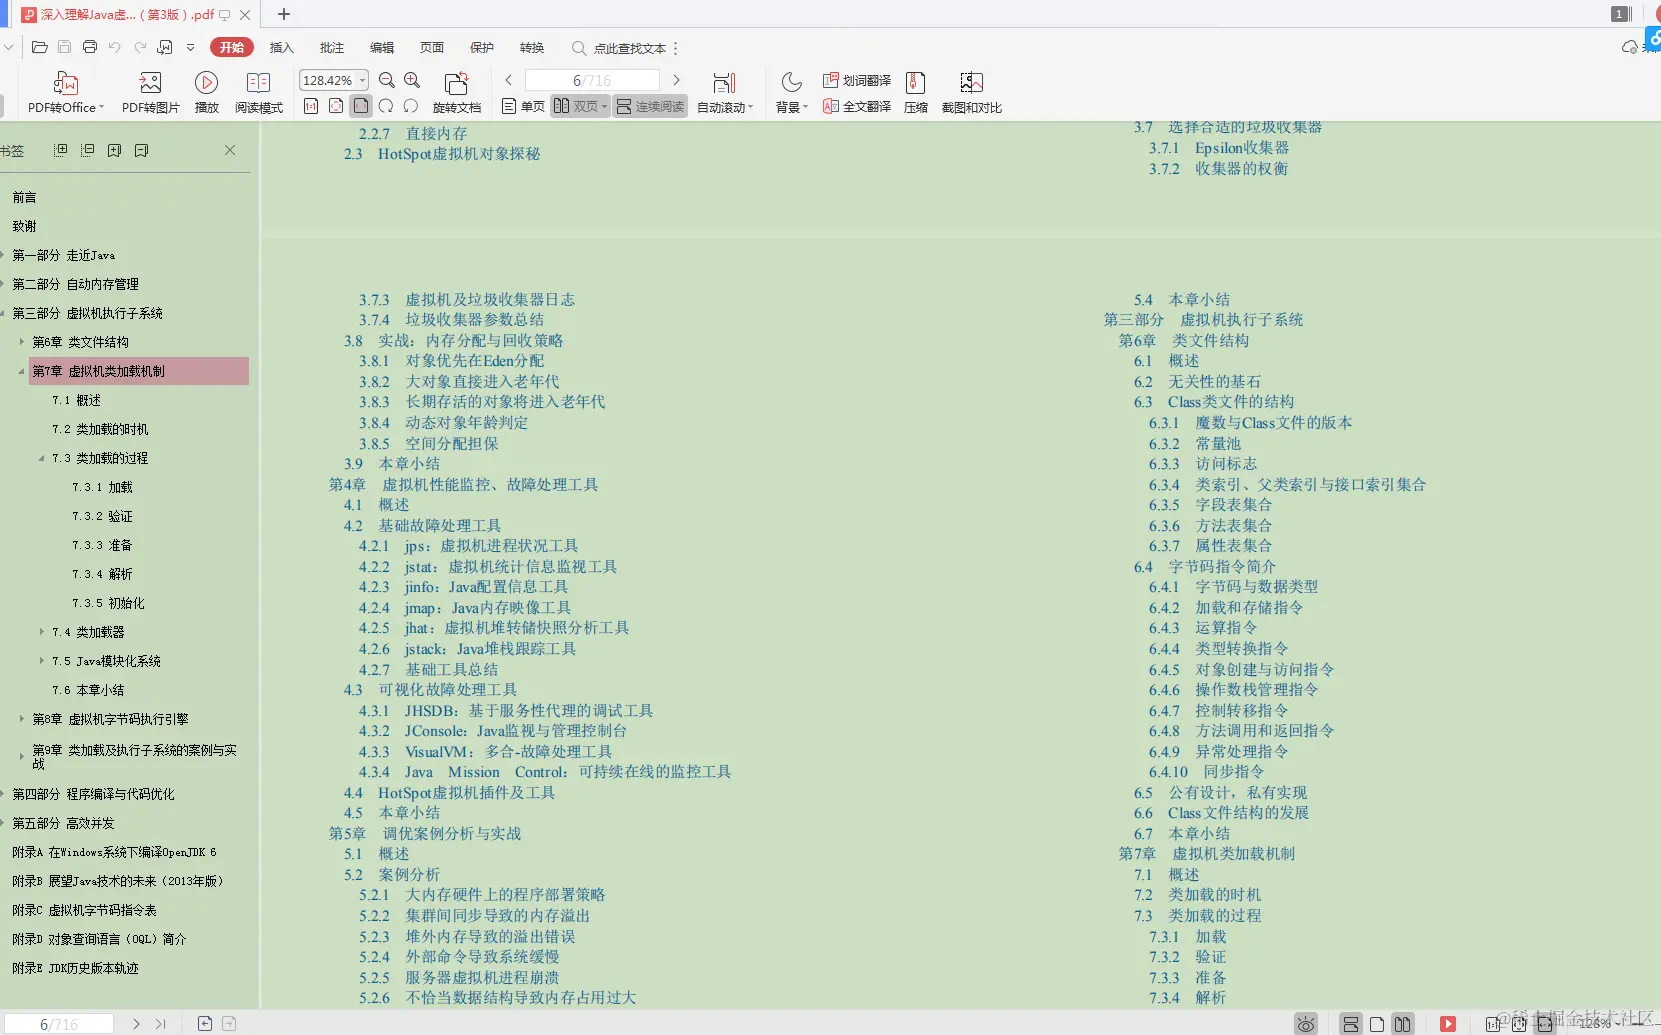Collapse the 第7章 虚拟机类加载机制 bookmark
1661x1035 pixels.
[20, 371]
